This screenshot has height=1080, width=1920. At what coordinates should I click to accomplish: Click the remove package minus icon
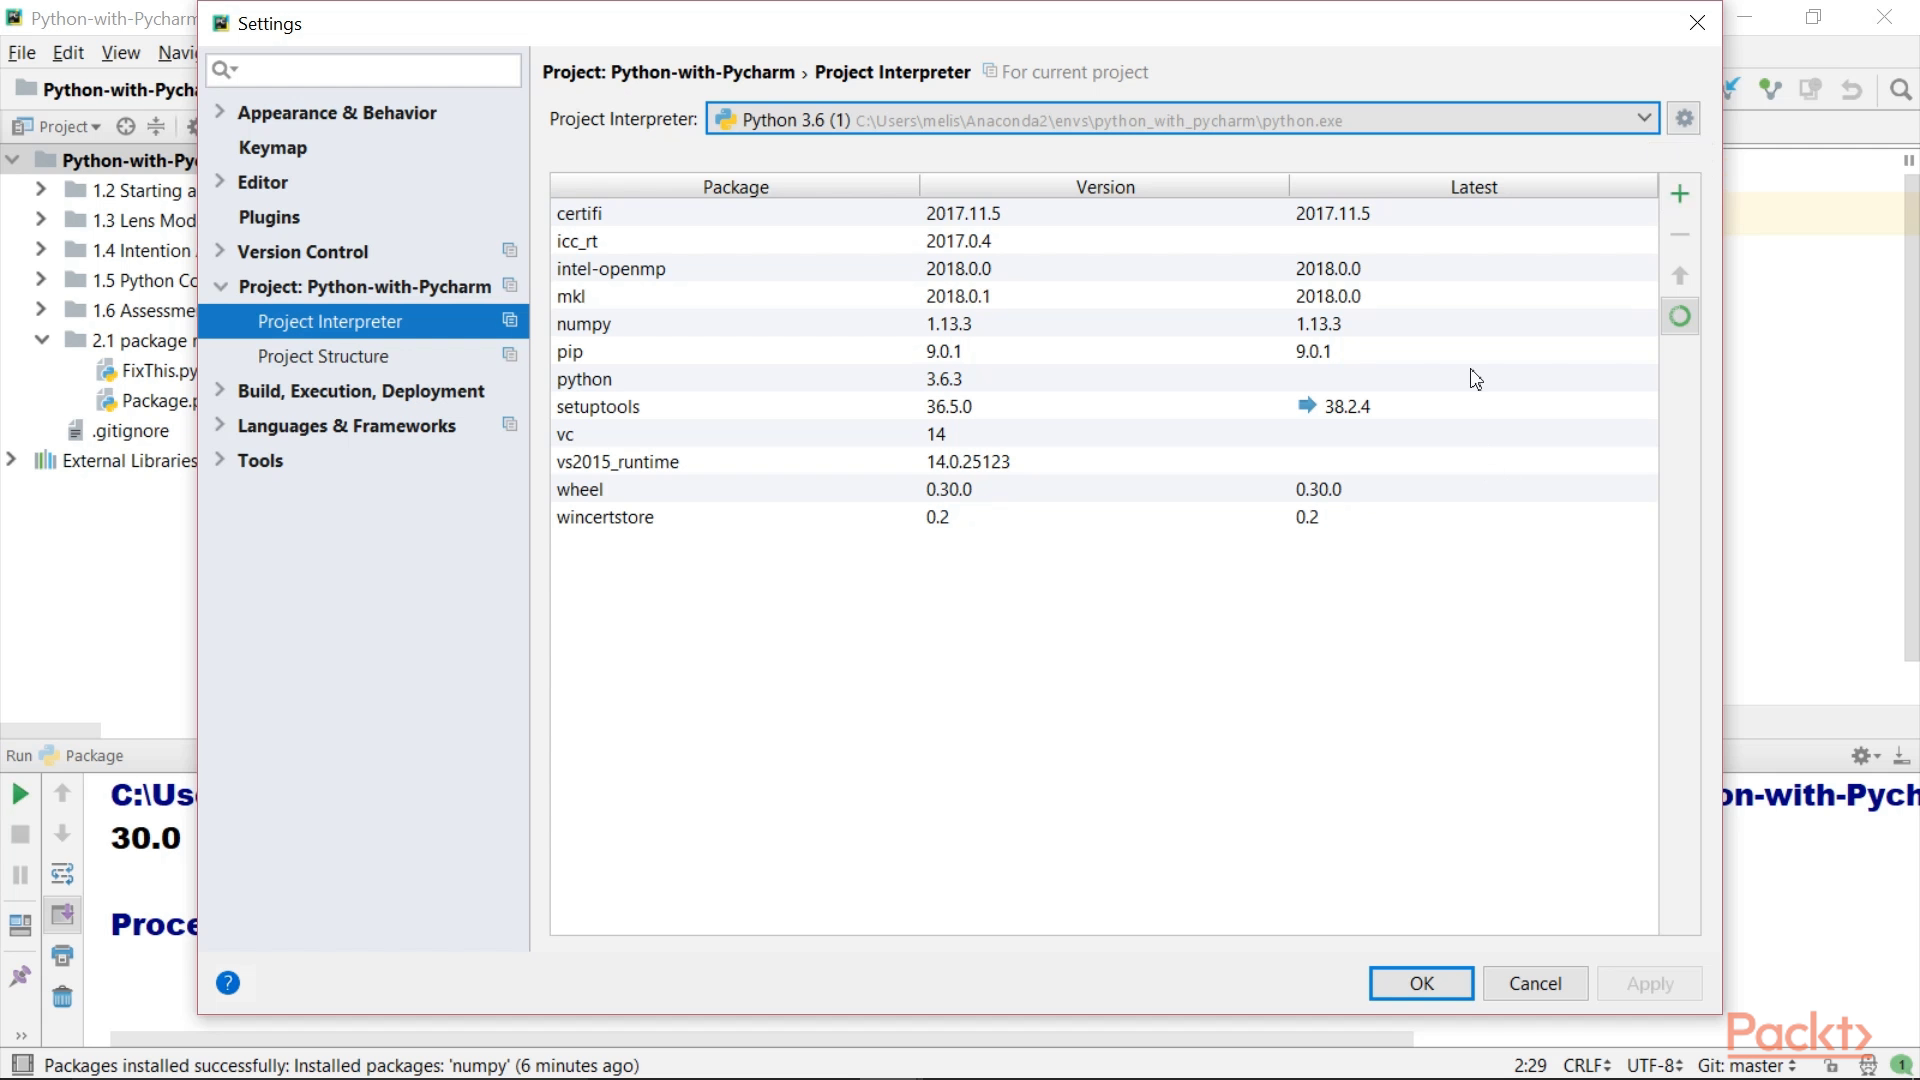pos(1680,235)
